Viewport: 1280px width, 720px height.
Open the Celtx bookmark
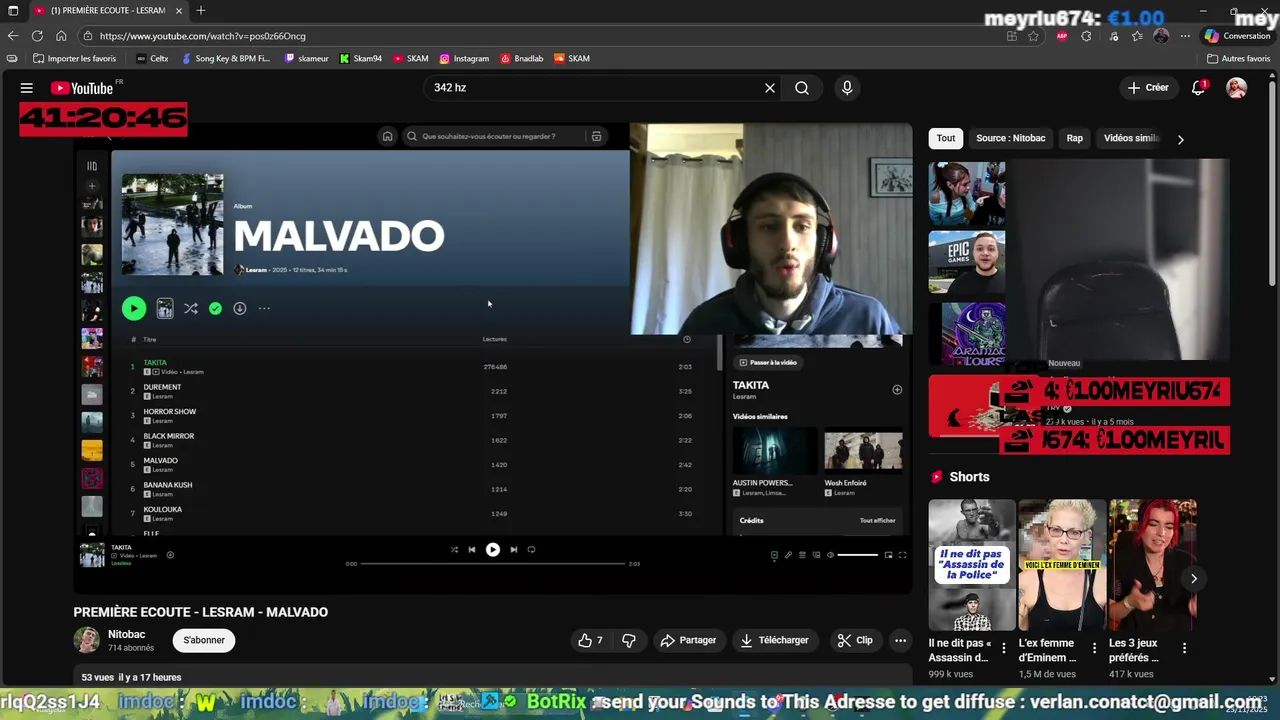coord(152,58)
